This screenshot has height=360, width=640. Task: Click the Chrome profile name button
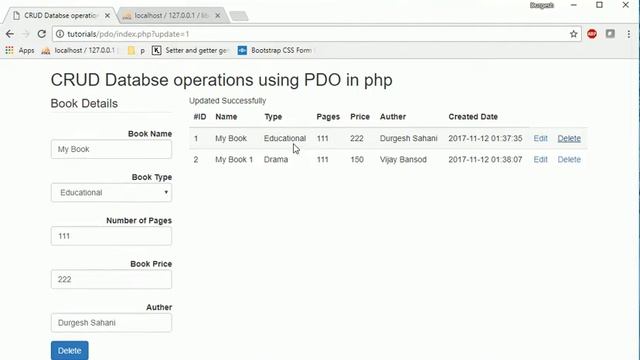coord(542,5)
